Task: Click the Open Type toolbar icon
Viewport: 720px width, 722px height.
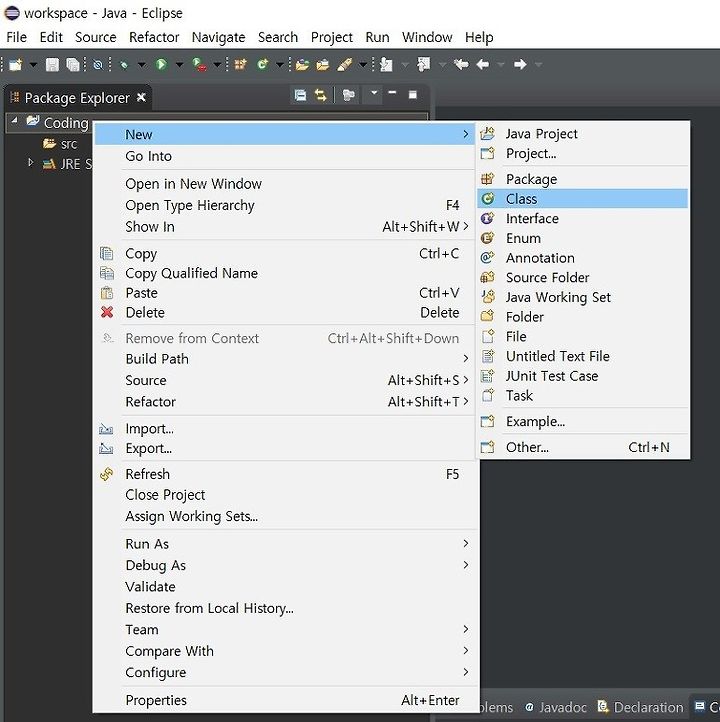Action: (x=302, y=64)
